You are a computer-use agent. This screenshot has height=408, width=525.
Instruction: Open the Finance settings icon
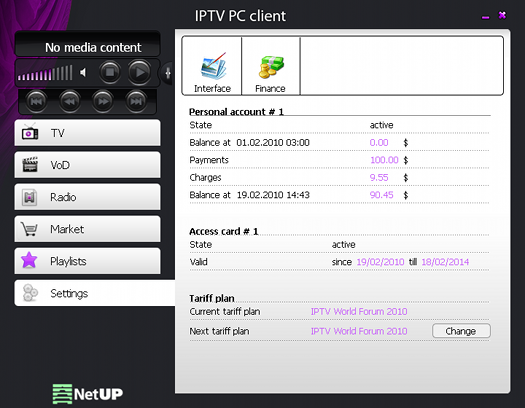point(271,66)
